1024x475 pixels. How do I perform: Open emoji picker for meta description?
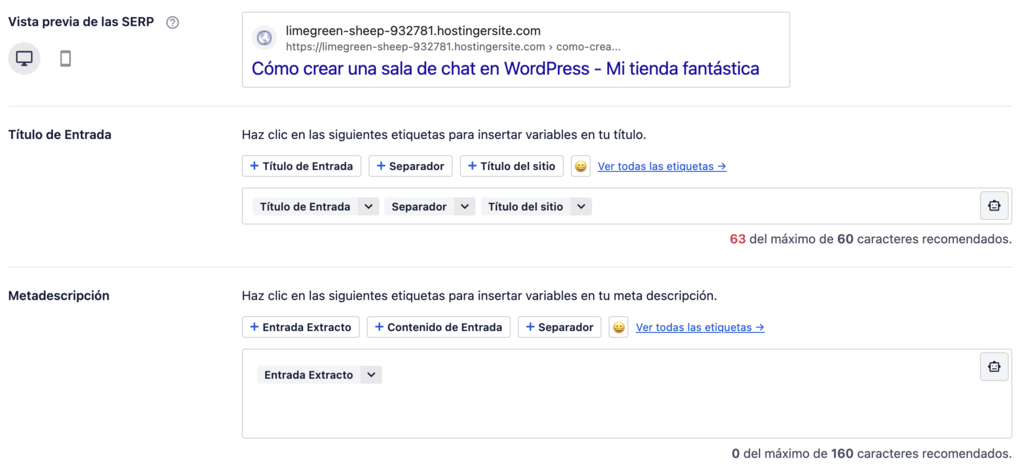618,327
